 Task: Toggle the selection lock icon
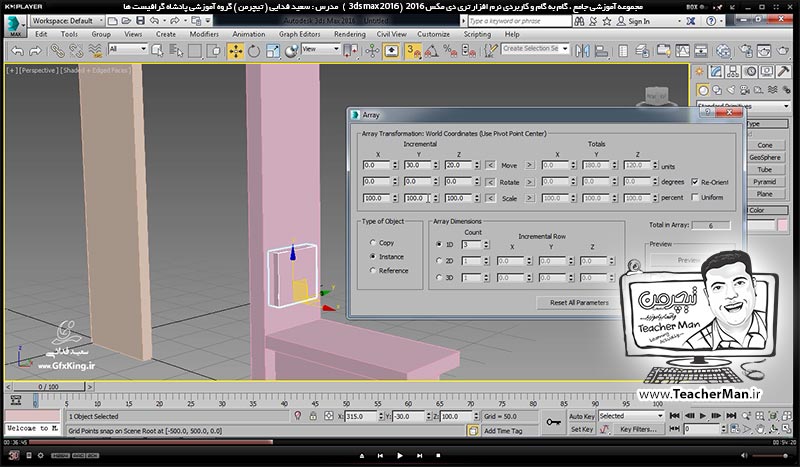coord(313,416)
